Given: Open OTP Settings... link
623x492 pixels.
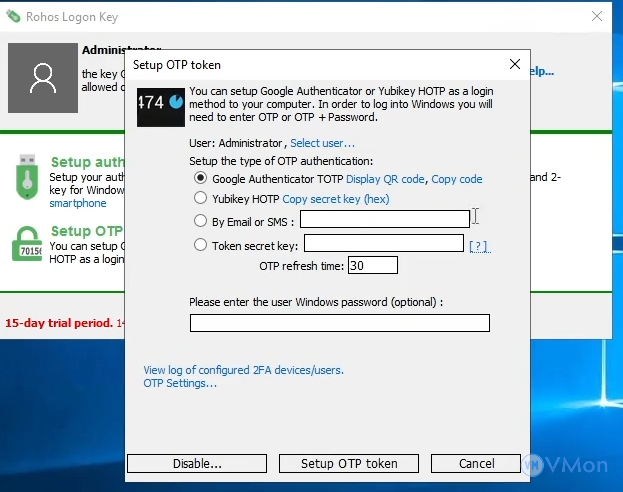Looking at the screenshot, I should [x=180, y=383].
